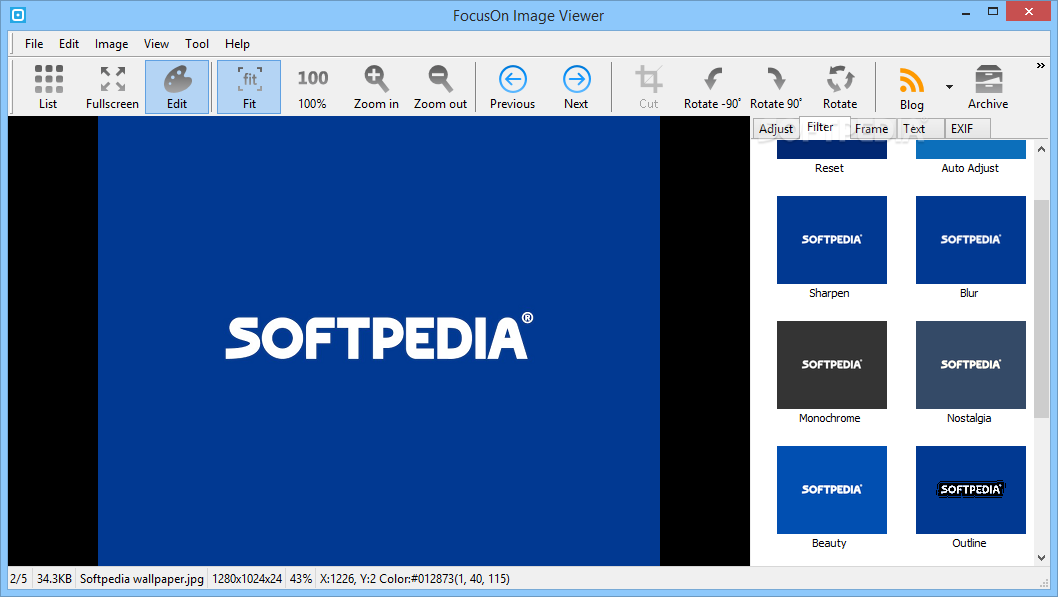Screen dimensions: 1058x597
Task: Apply the Blur filter
Action: pyautogui.click(x=970, y=239)
